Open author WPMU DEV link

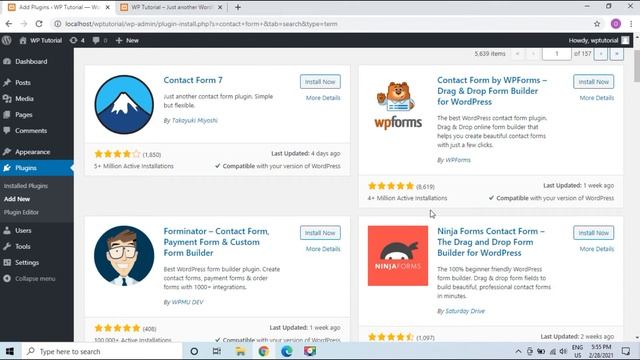click(187, 302)
